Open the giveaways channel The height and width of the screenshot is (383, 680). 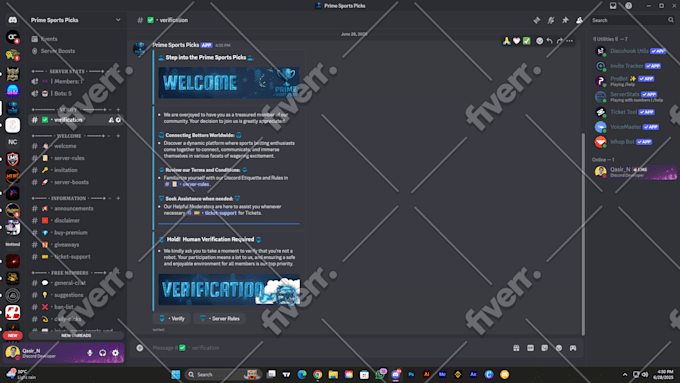(76, 245)
